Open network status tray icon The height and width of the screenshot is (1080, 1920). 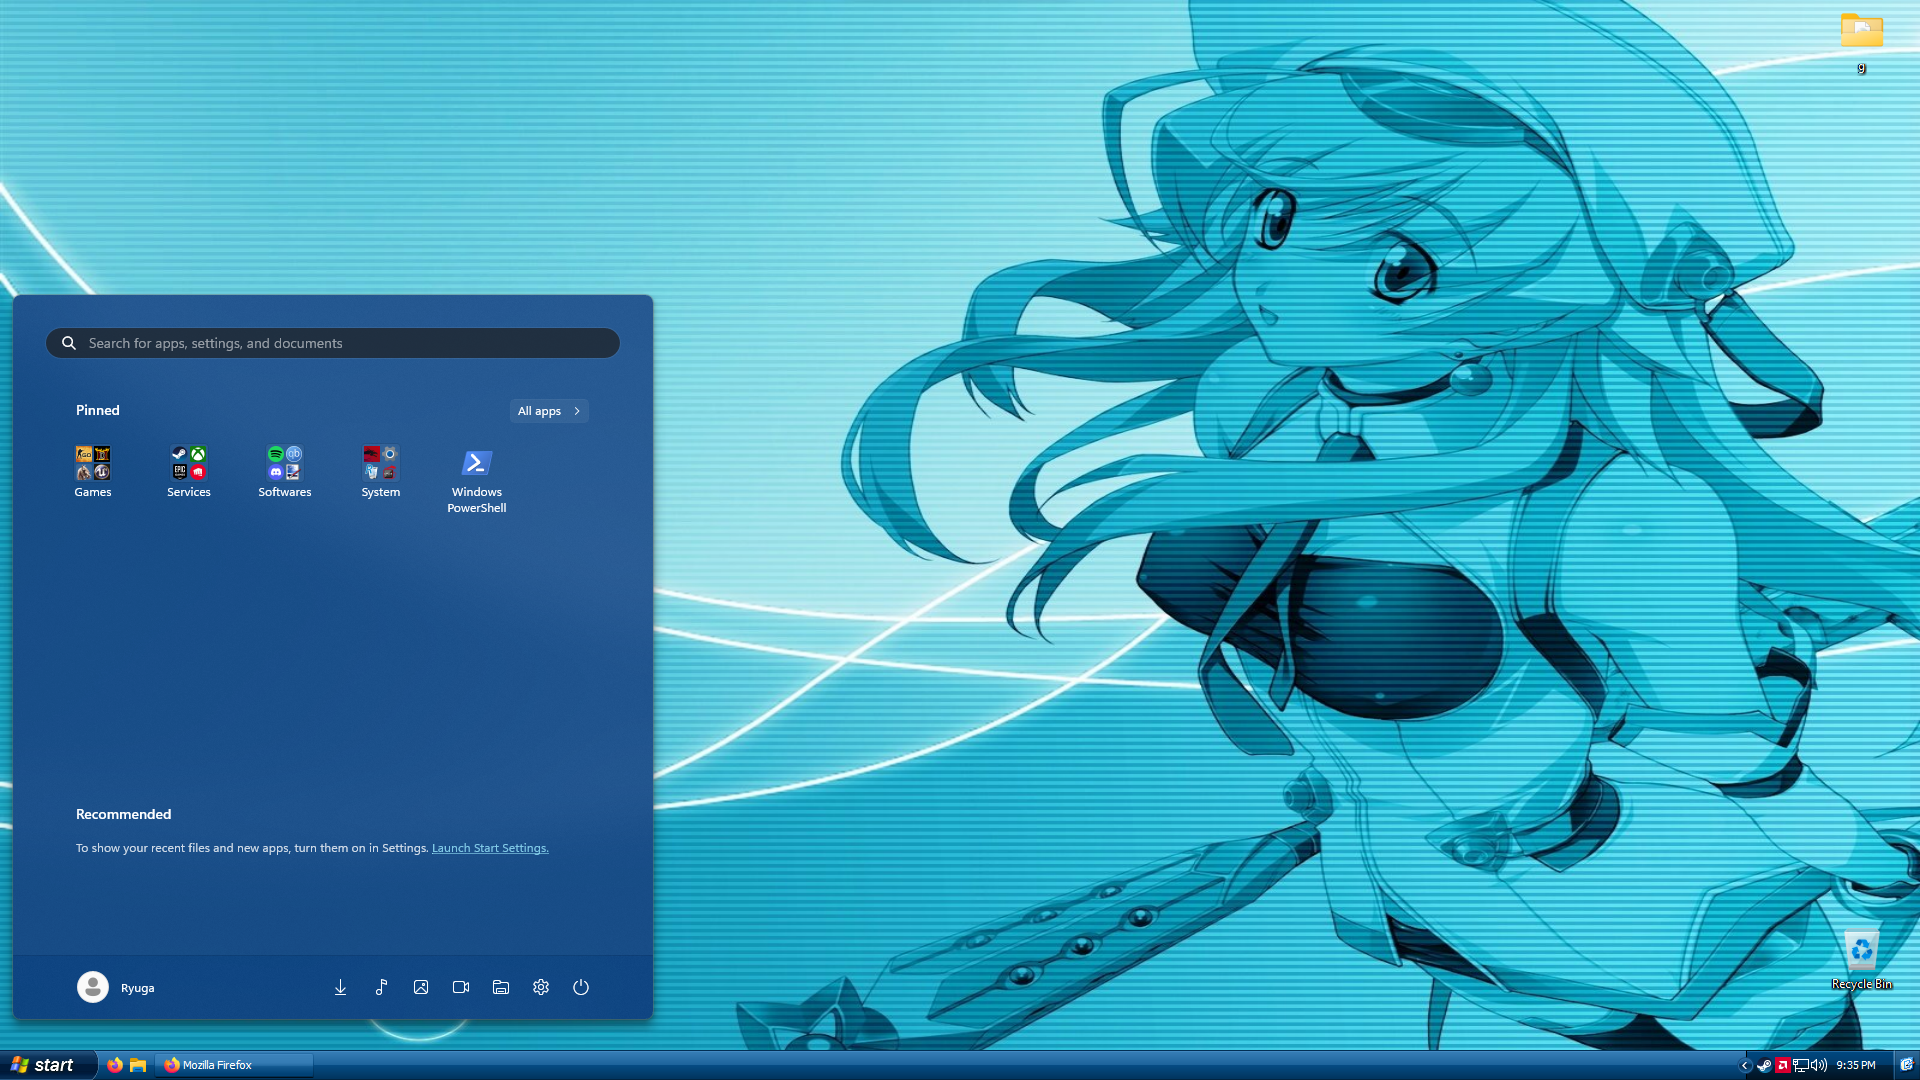tap(1800, 1066)
